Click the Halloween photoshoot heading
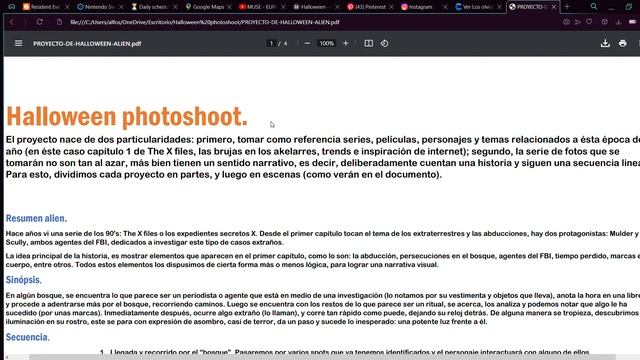 (x=127, y=117)
